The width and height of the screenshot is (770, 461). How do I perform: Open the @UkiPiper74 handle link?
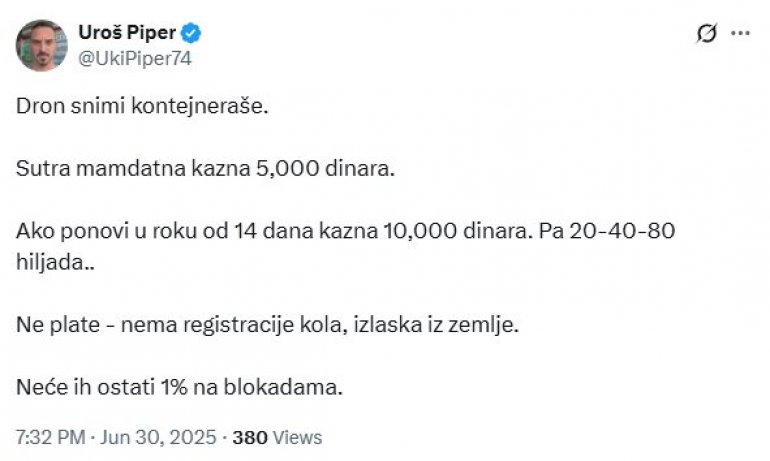coord(134,58)
